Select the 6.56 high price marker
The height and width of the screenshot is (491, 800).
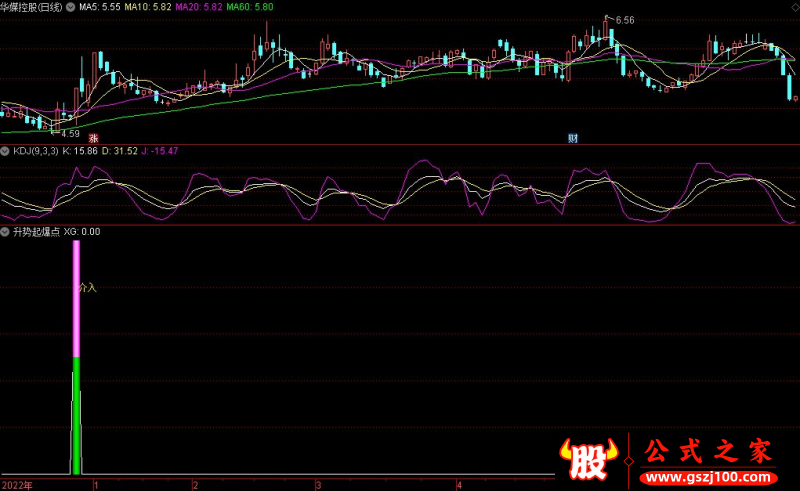tap(624, 20)
